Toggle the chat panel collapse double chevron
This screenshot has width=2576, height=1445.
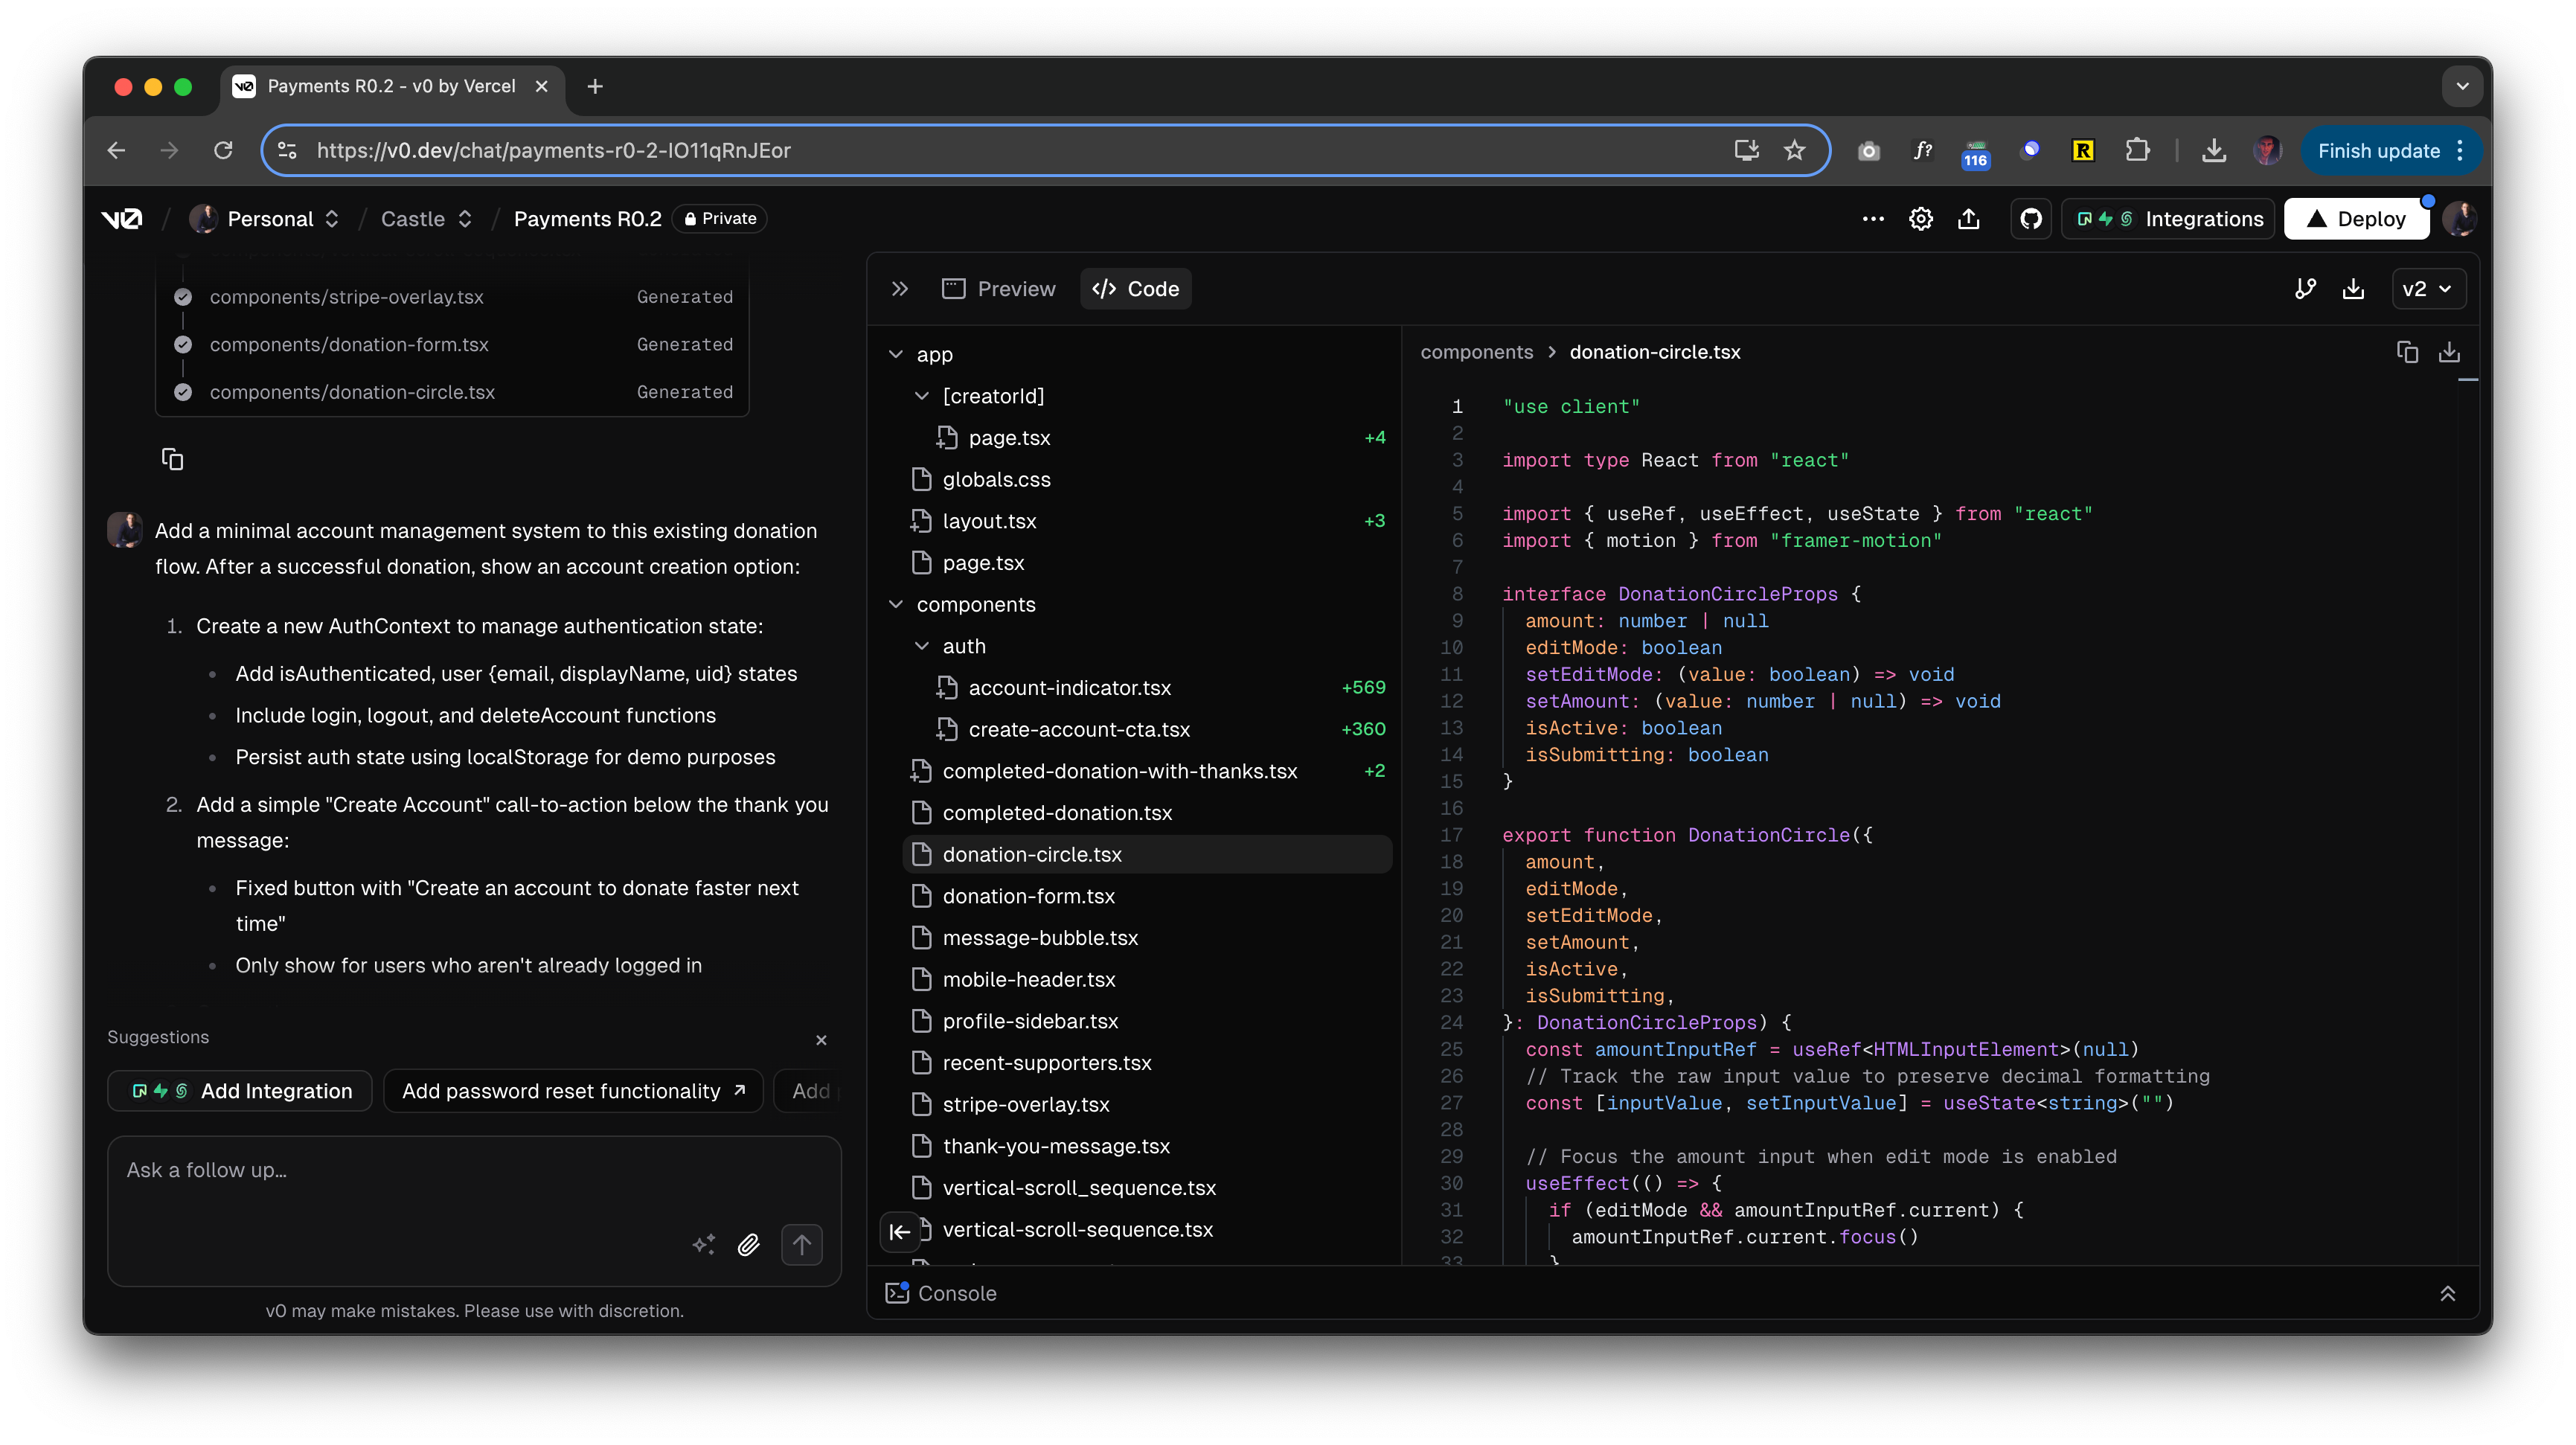(899, 289)
